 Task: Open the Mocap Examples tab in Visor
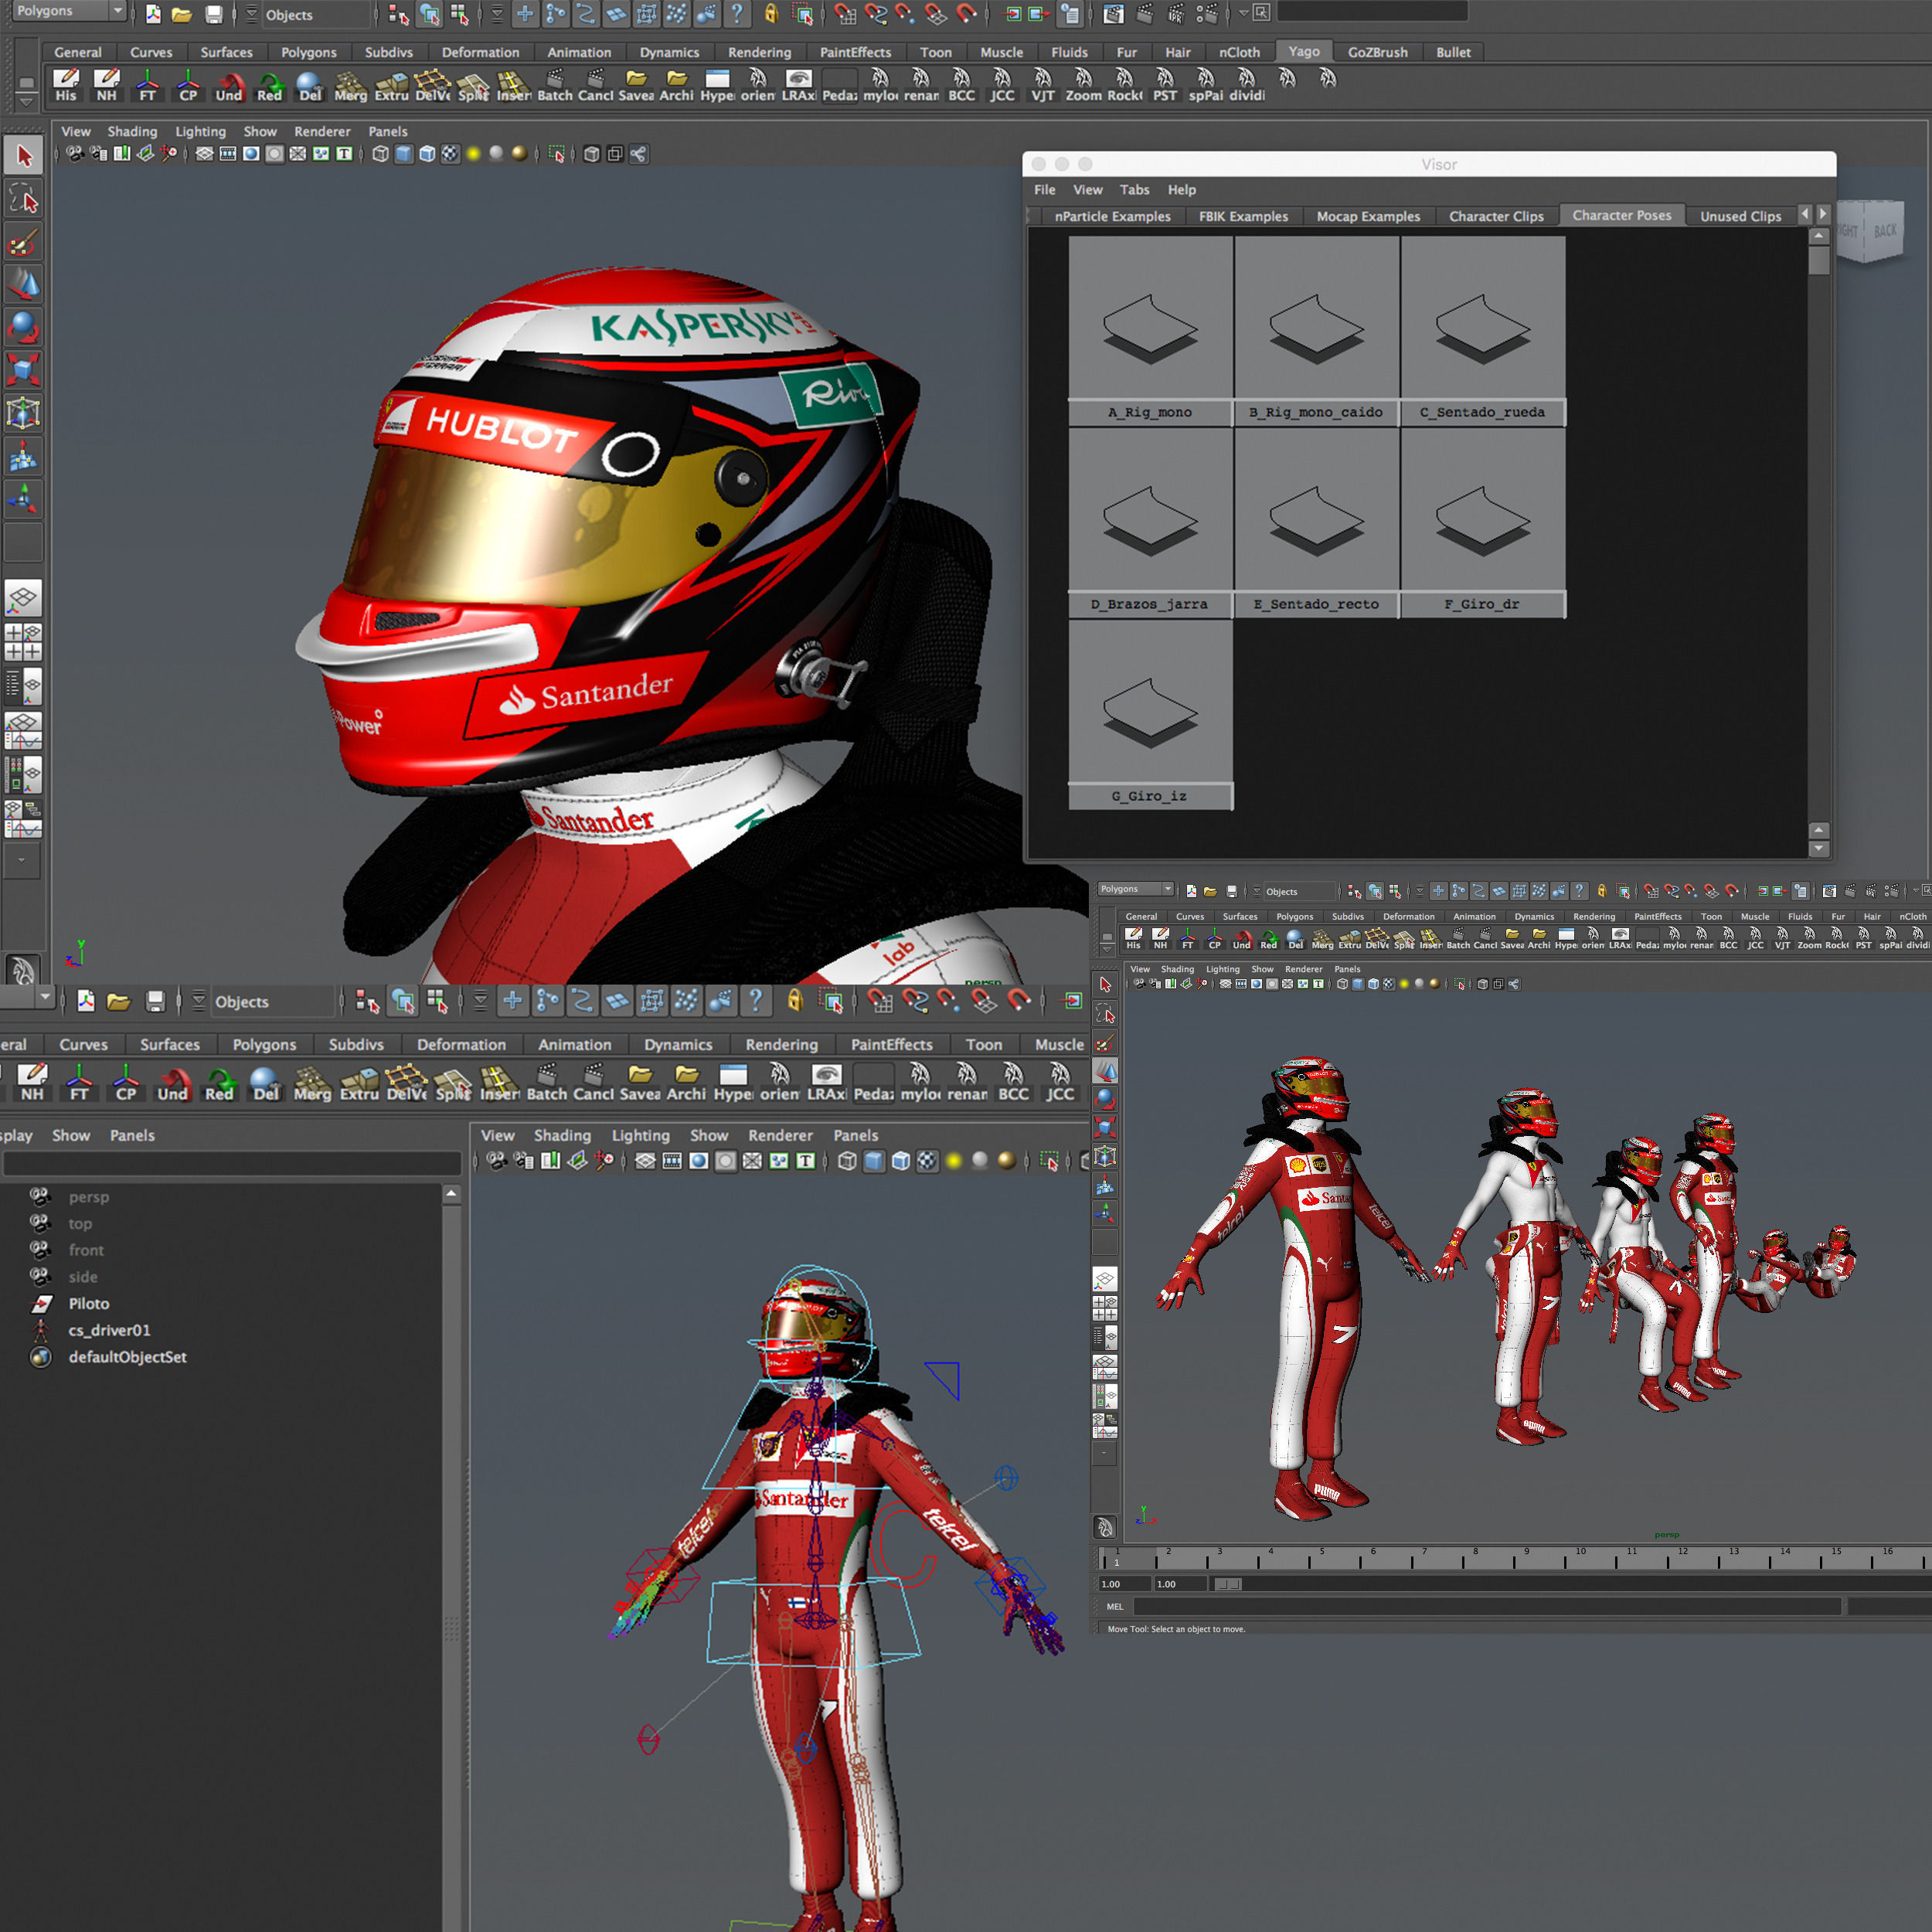(1367, 216)
